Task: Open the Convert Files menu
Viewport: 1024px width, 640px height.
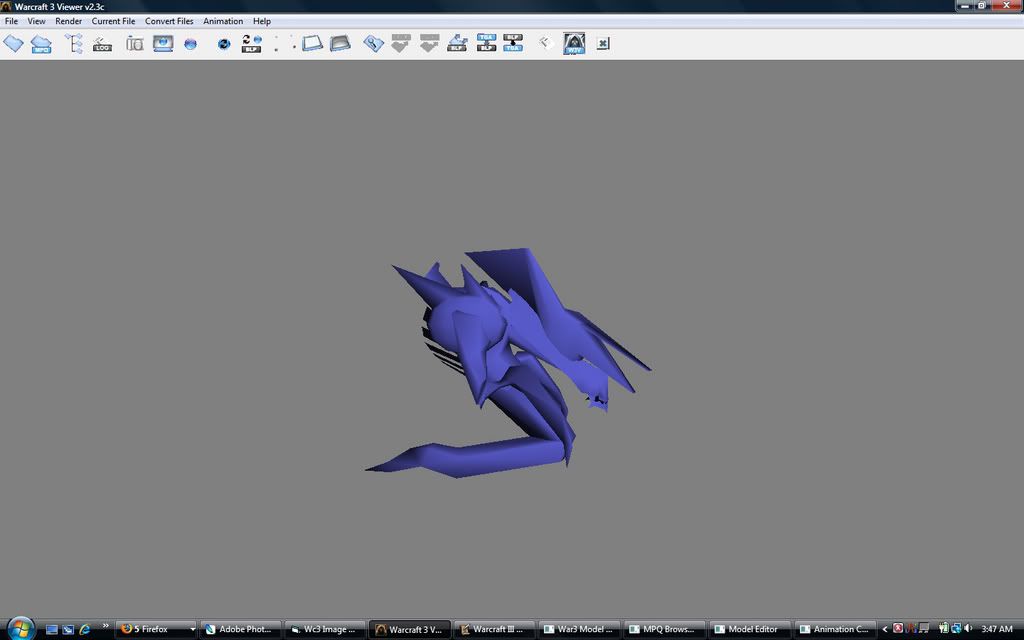Action: (169, 21)
